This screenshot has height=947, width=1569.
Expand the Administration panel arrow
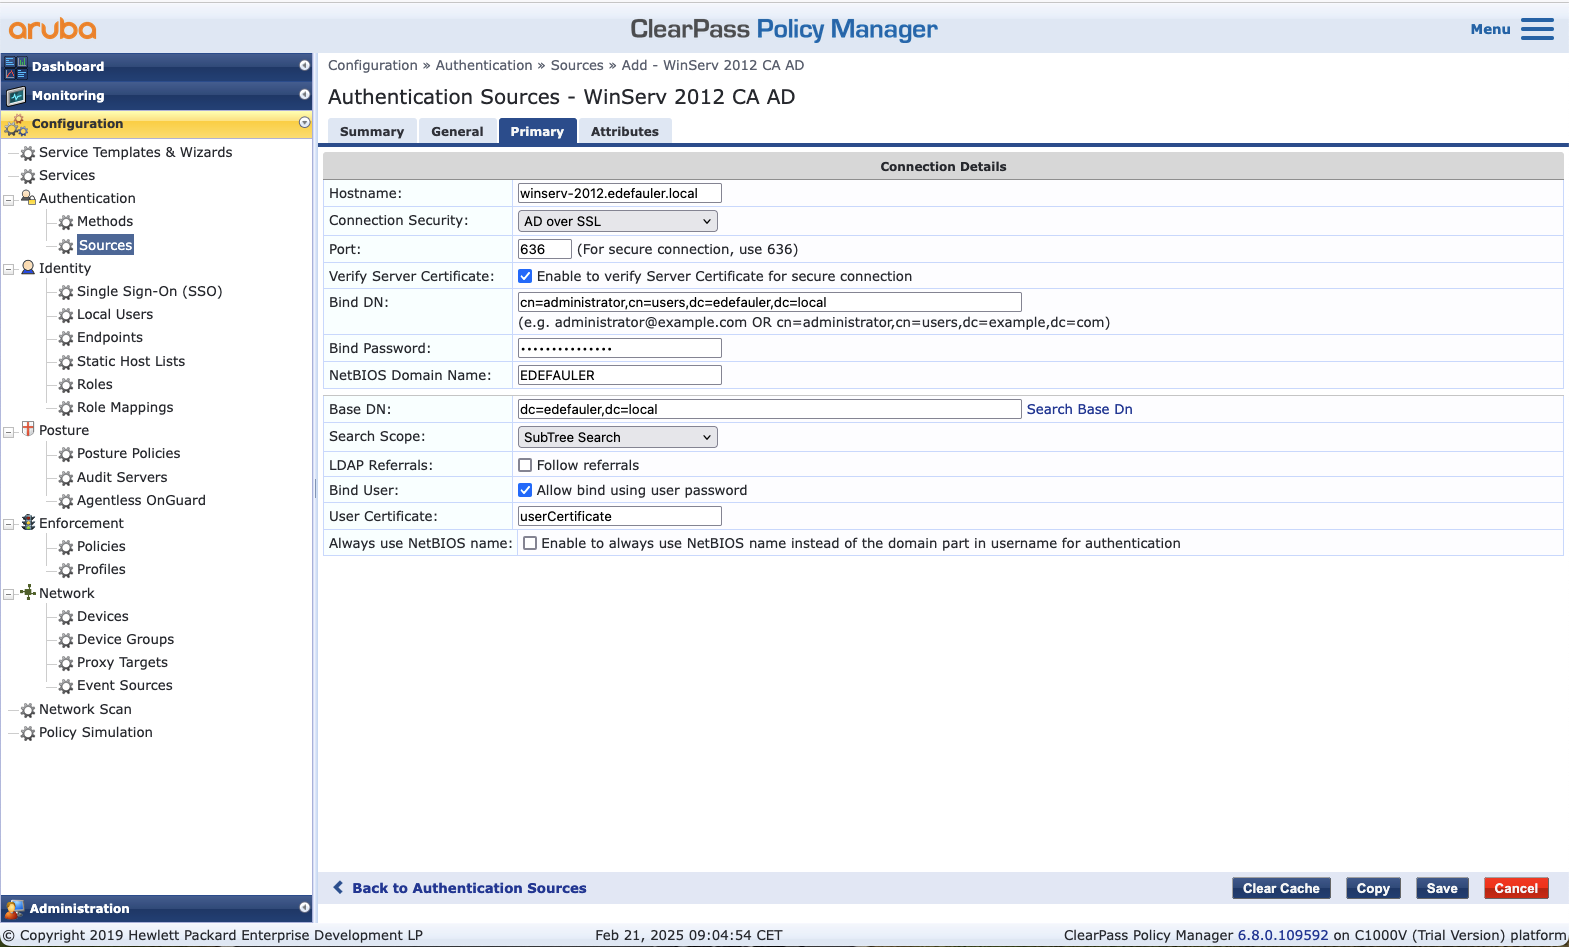pyautogui.click(x=305, y=907)
